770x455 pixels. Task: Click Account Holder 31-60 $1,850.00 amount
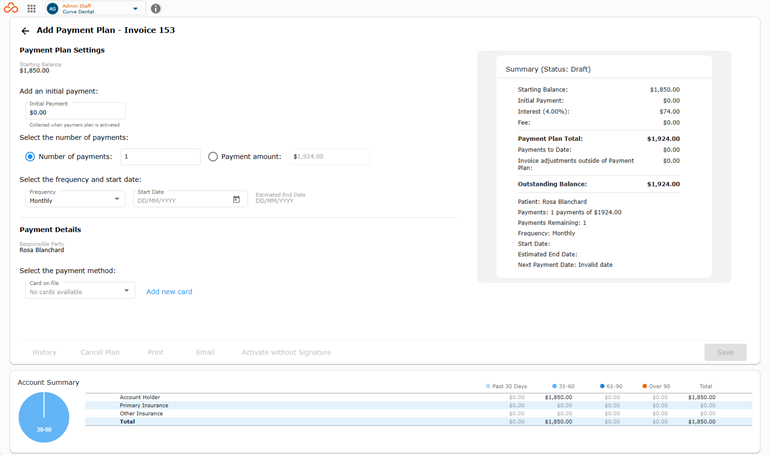pyautogui.click(x=558, y=397)
